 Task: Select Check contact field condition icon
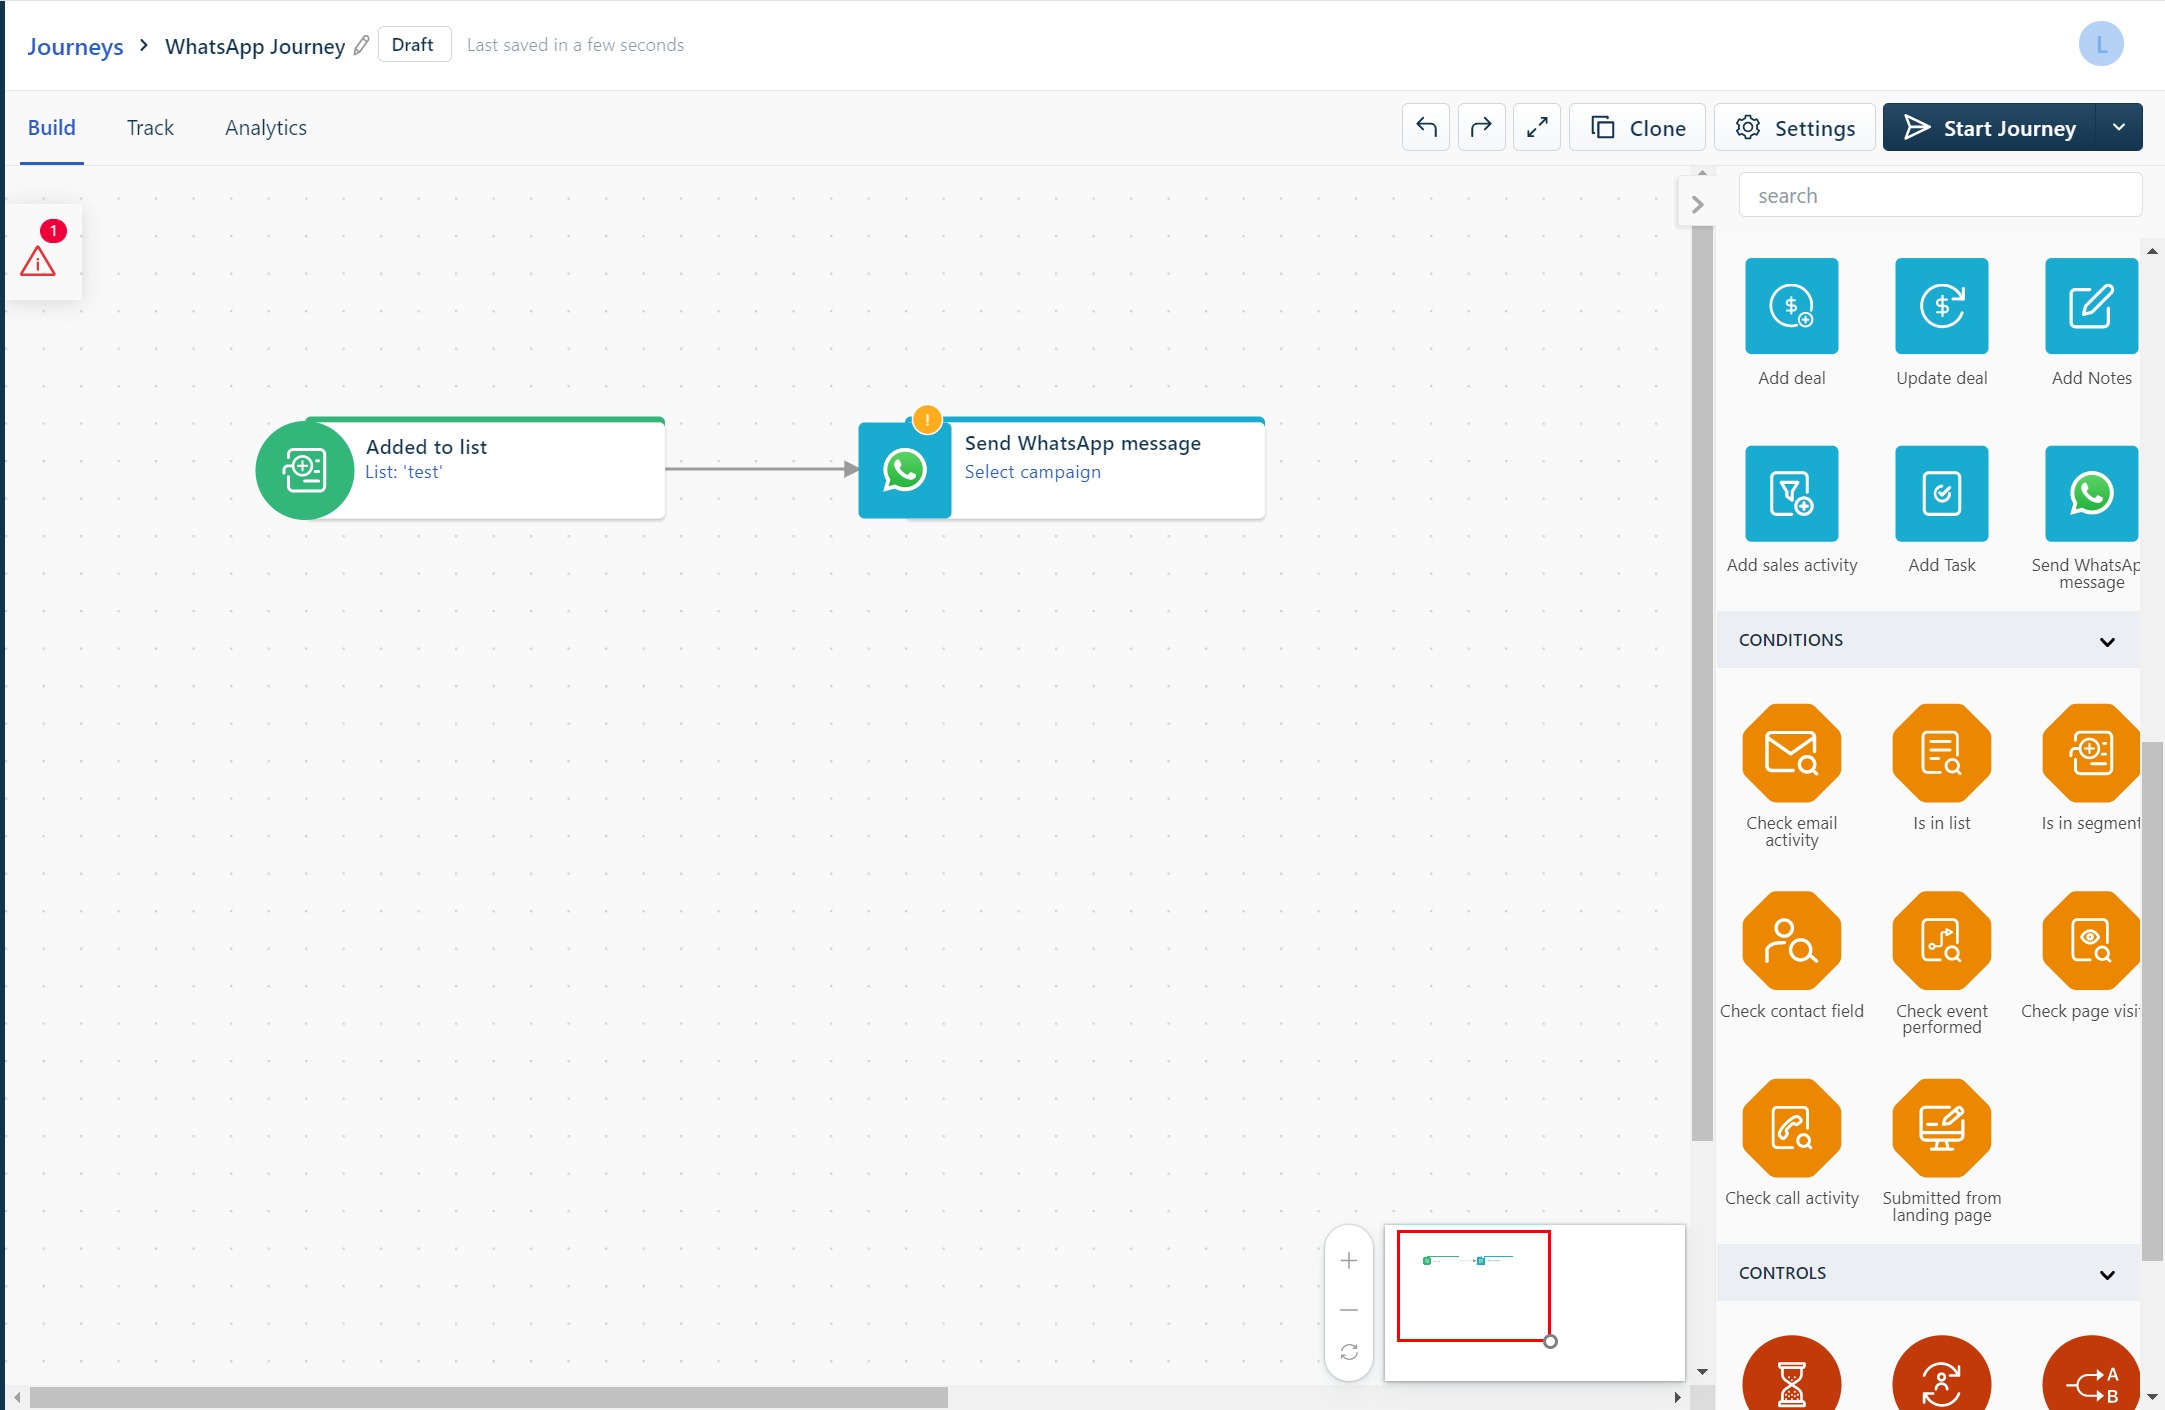[1791, 940]
